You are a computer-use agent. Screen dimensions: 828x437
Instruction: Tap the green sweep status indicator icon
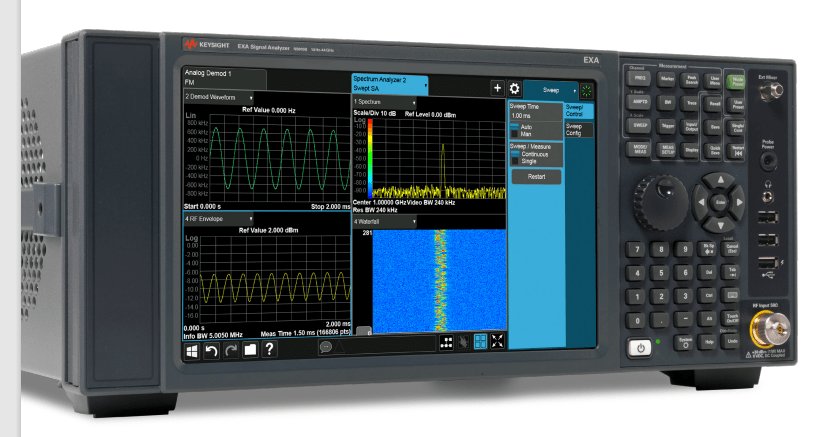[586, 91]
